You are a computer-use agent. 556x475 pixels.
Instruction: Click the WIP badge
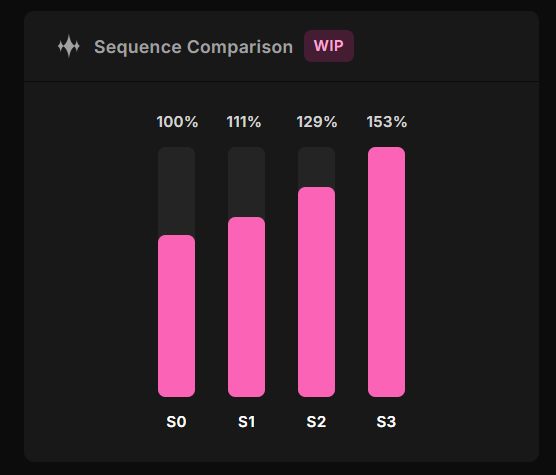pos(329,46)
